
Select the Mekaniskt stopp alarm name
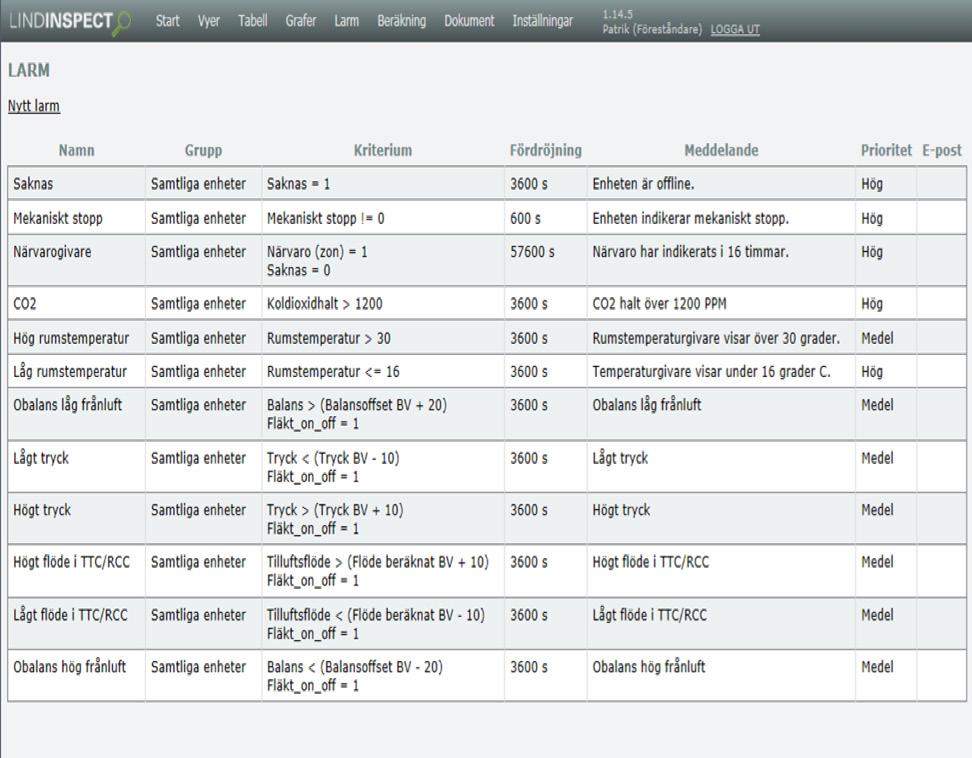tap(58, 218)
